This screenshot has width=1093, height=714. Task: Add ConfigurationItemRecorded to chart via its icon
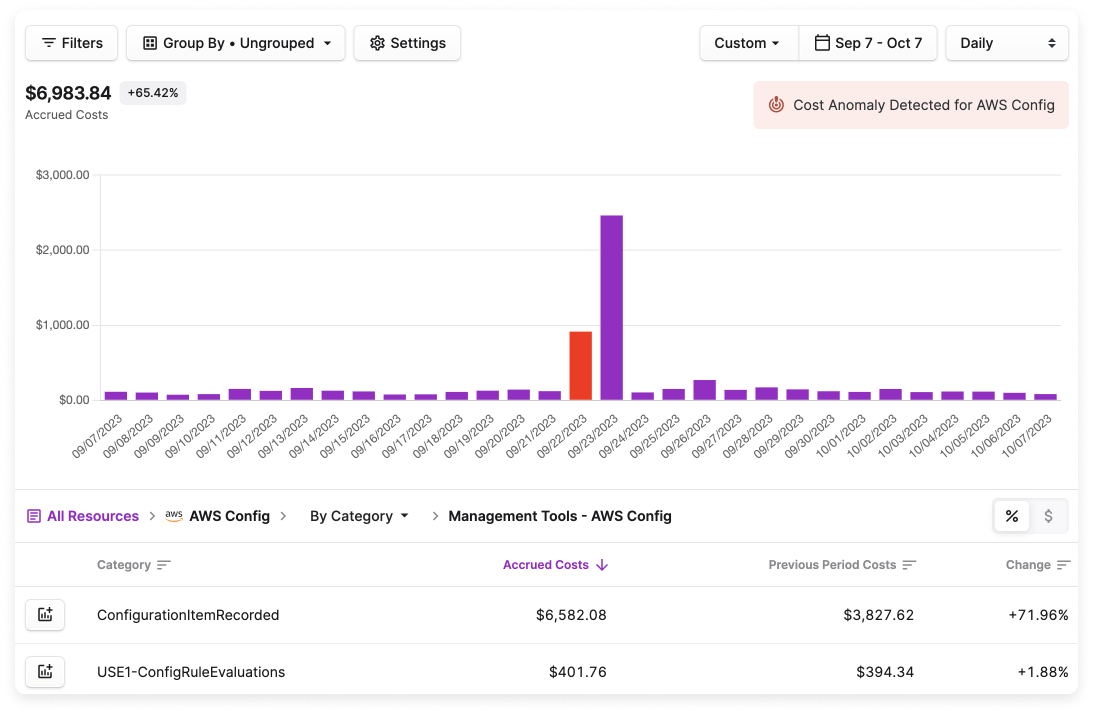point(45,615)
